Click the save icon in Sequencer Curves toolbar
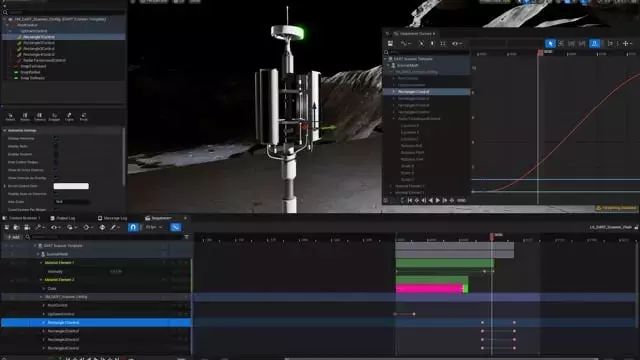 tap(390, 43)
